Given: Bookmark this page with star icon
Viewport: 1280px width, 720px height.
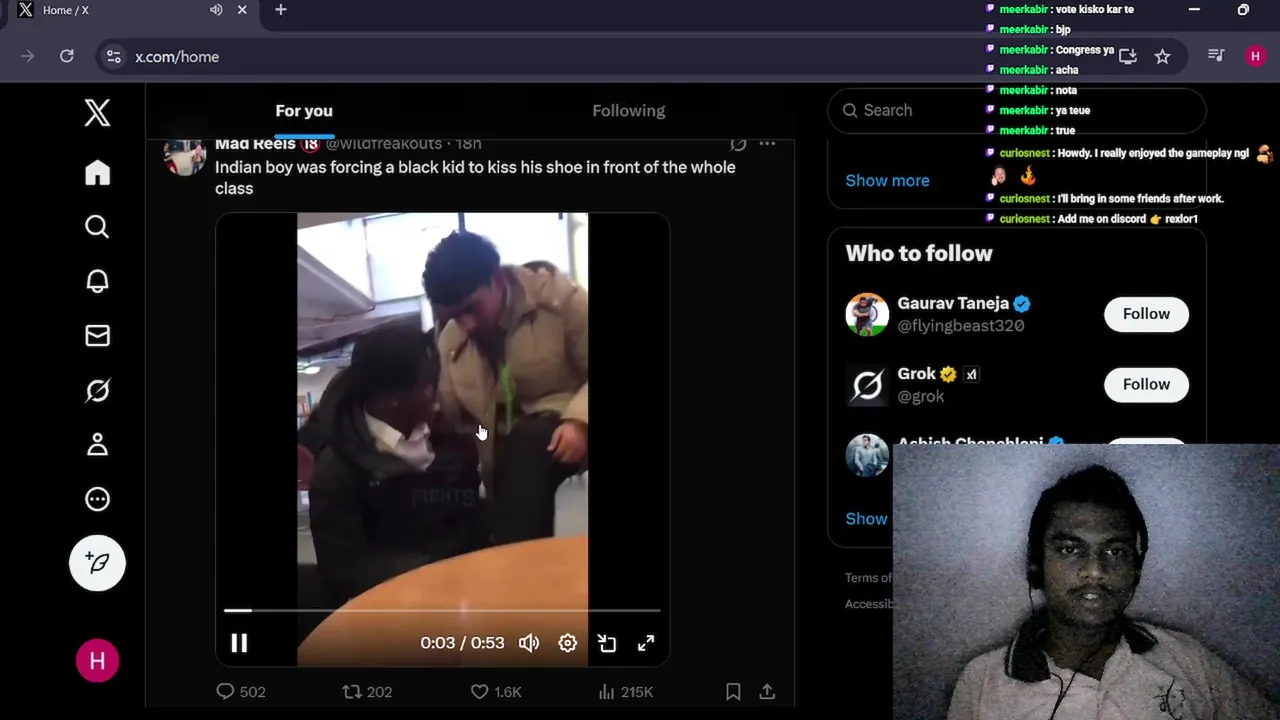Looking at the screenshot, I should [x=1162, y=57].
